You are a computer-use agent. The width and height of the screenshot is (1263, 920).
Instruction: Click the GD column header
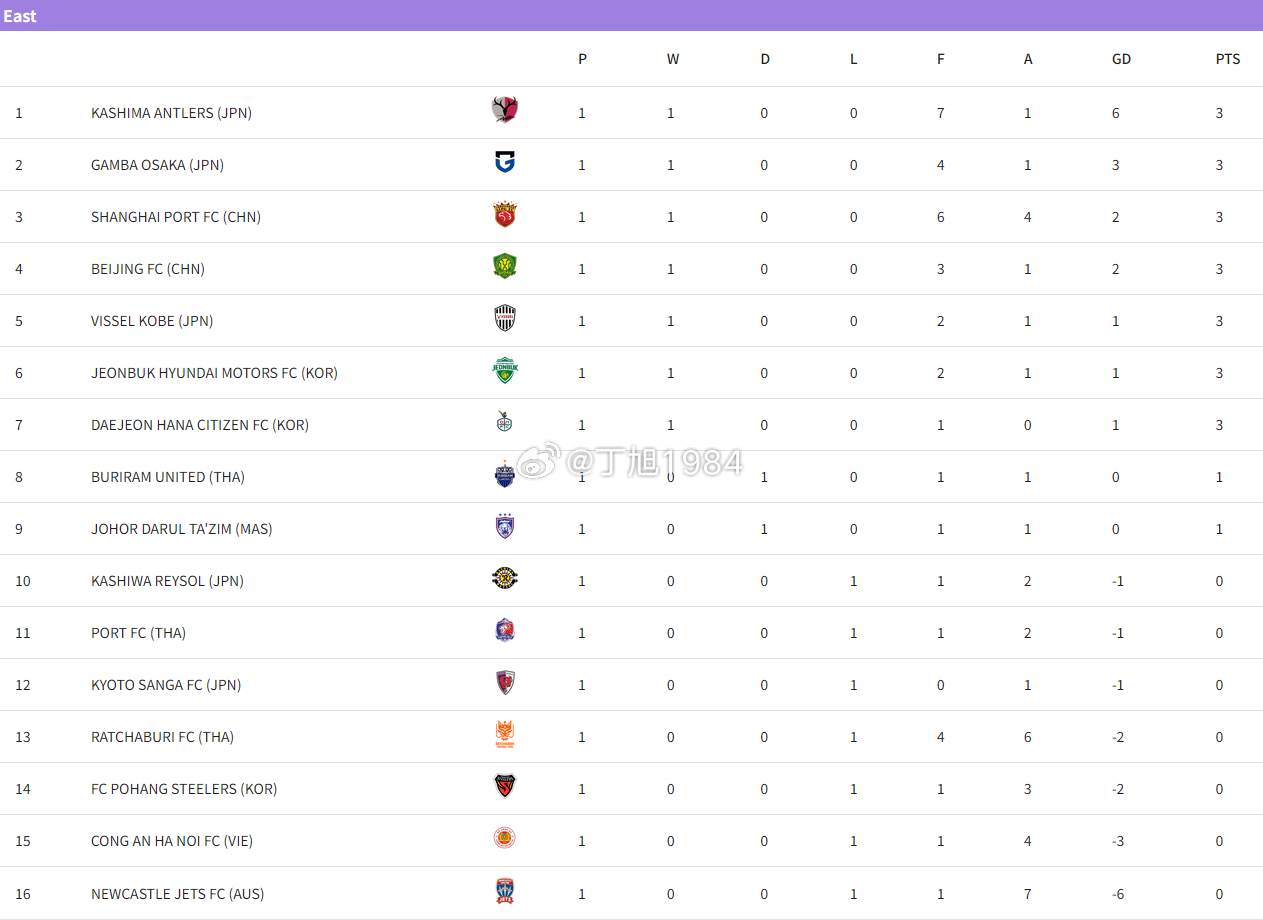pos(1121,59)
